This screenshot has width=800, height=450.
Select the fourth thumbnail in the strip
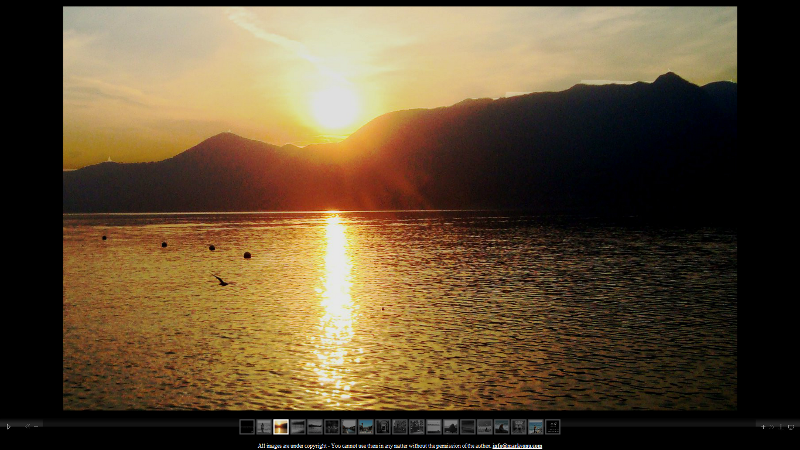pyautogui.click(x=298, y=427)
